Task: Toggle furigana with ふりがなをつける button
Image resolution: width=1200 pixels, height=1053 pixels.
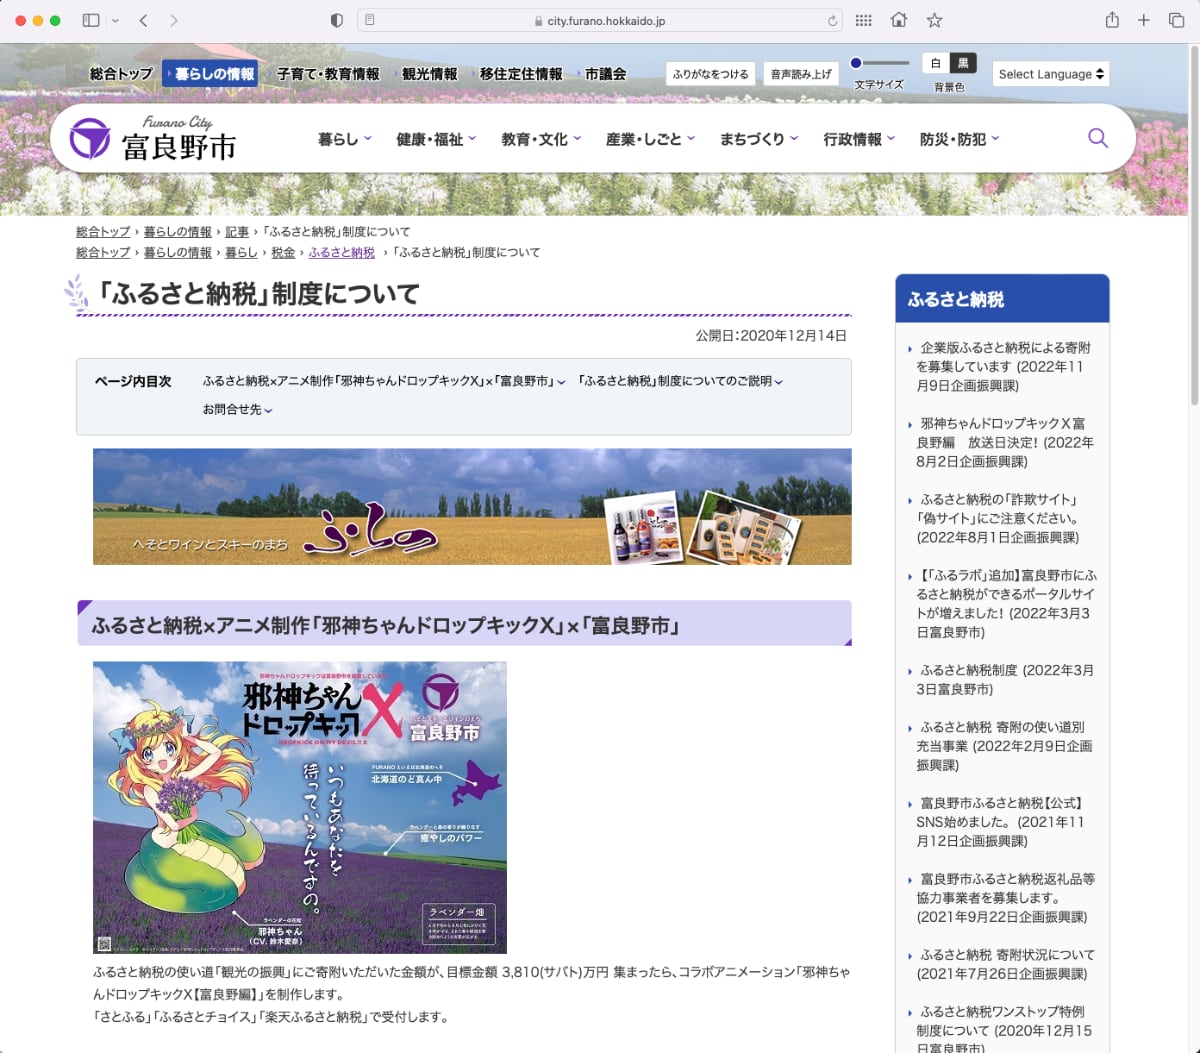Action: coord(710,74)
